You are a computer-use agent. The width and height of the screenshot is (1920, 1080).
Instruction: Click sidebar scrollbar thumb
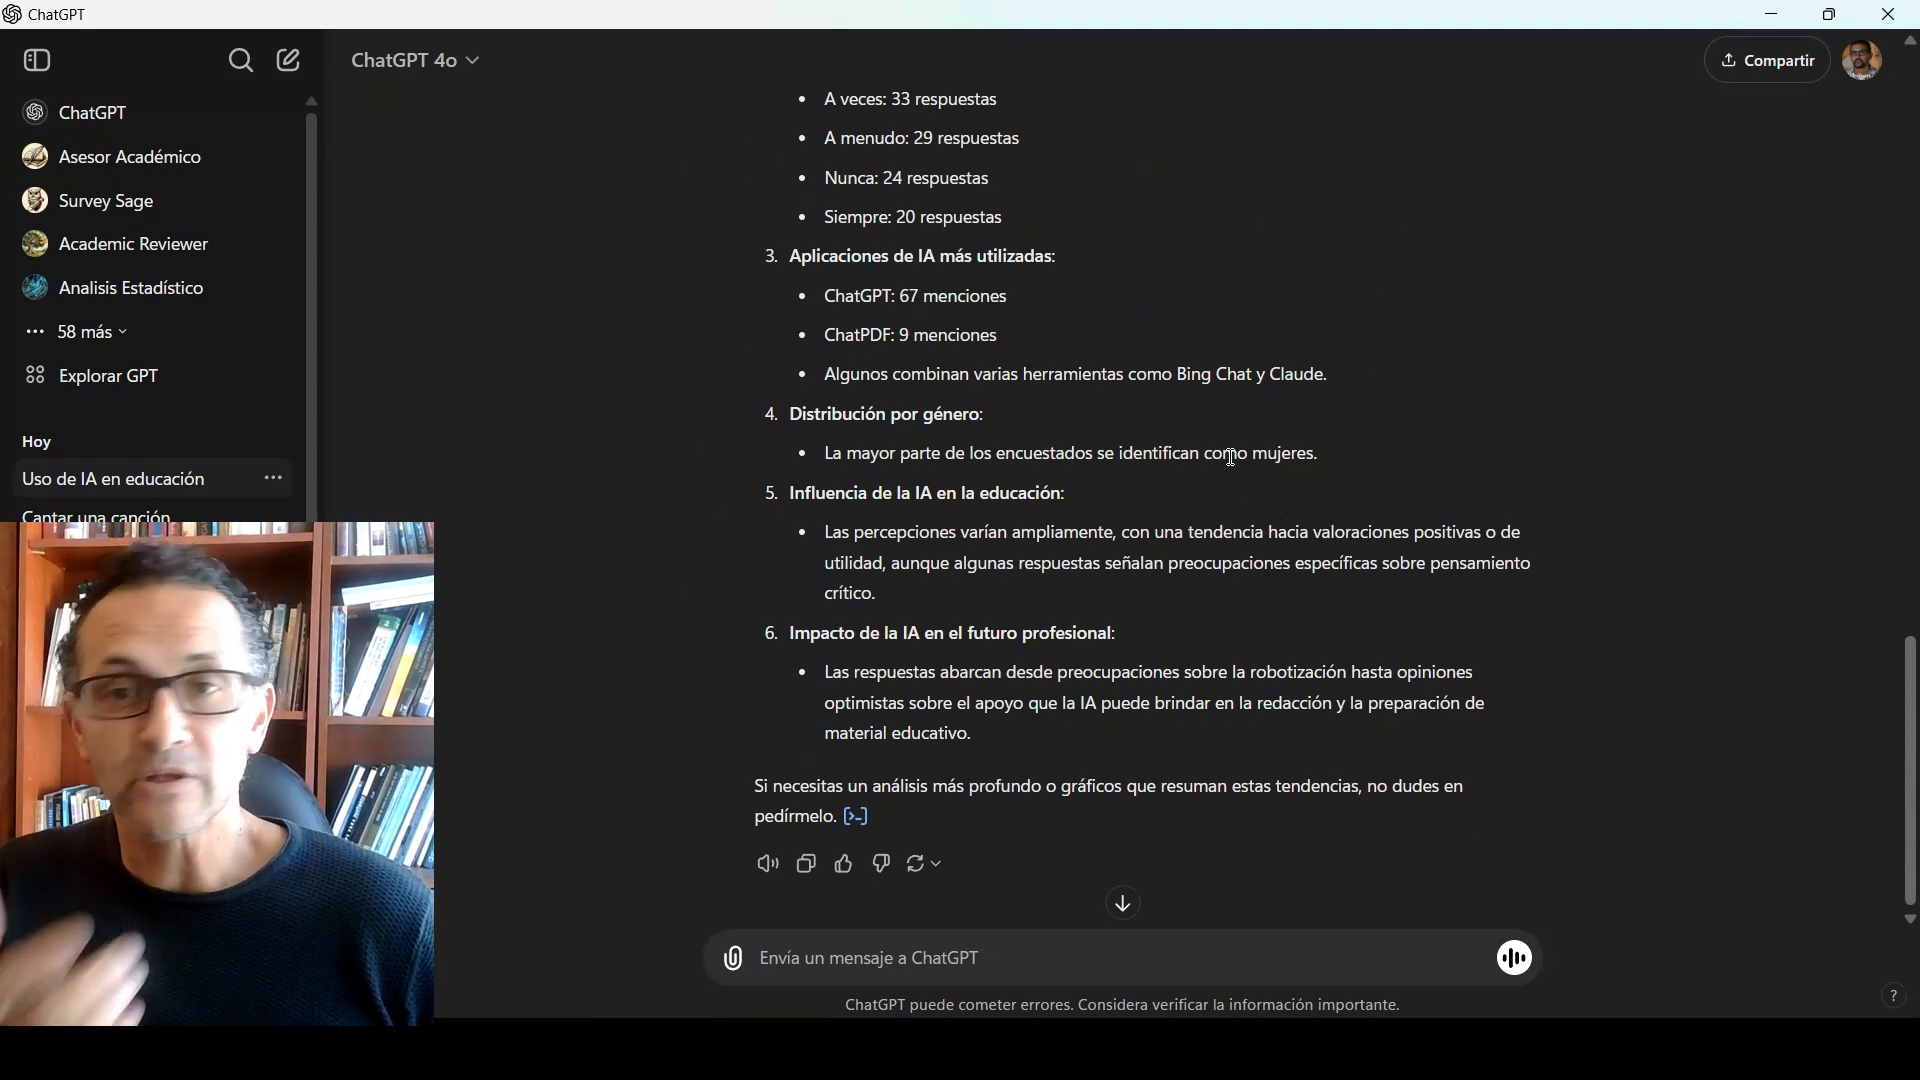(x=311, y=315)
